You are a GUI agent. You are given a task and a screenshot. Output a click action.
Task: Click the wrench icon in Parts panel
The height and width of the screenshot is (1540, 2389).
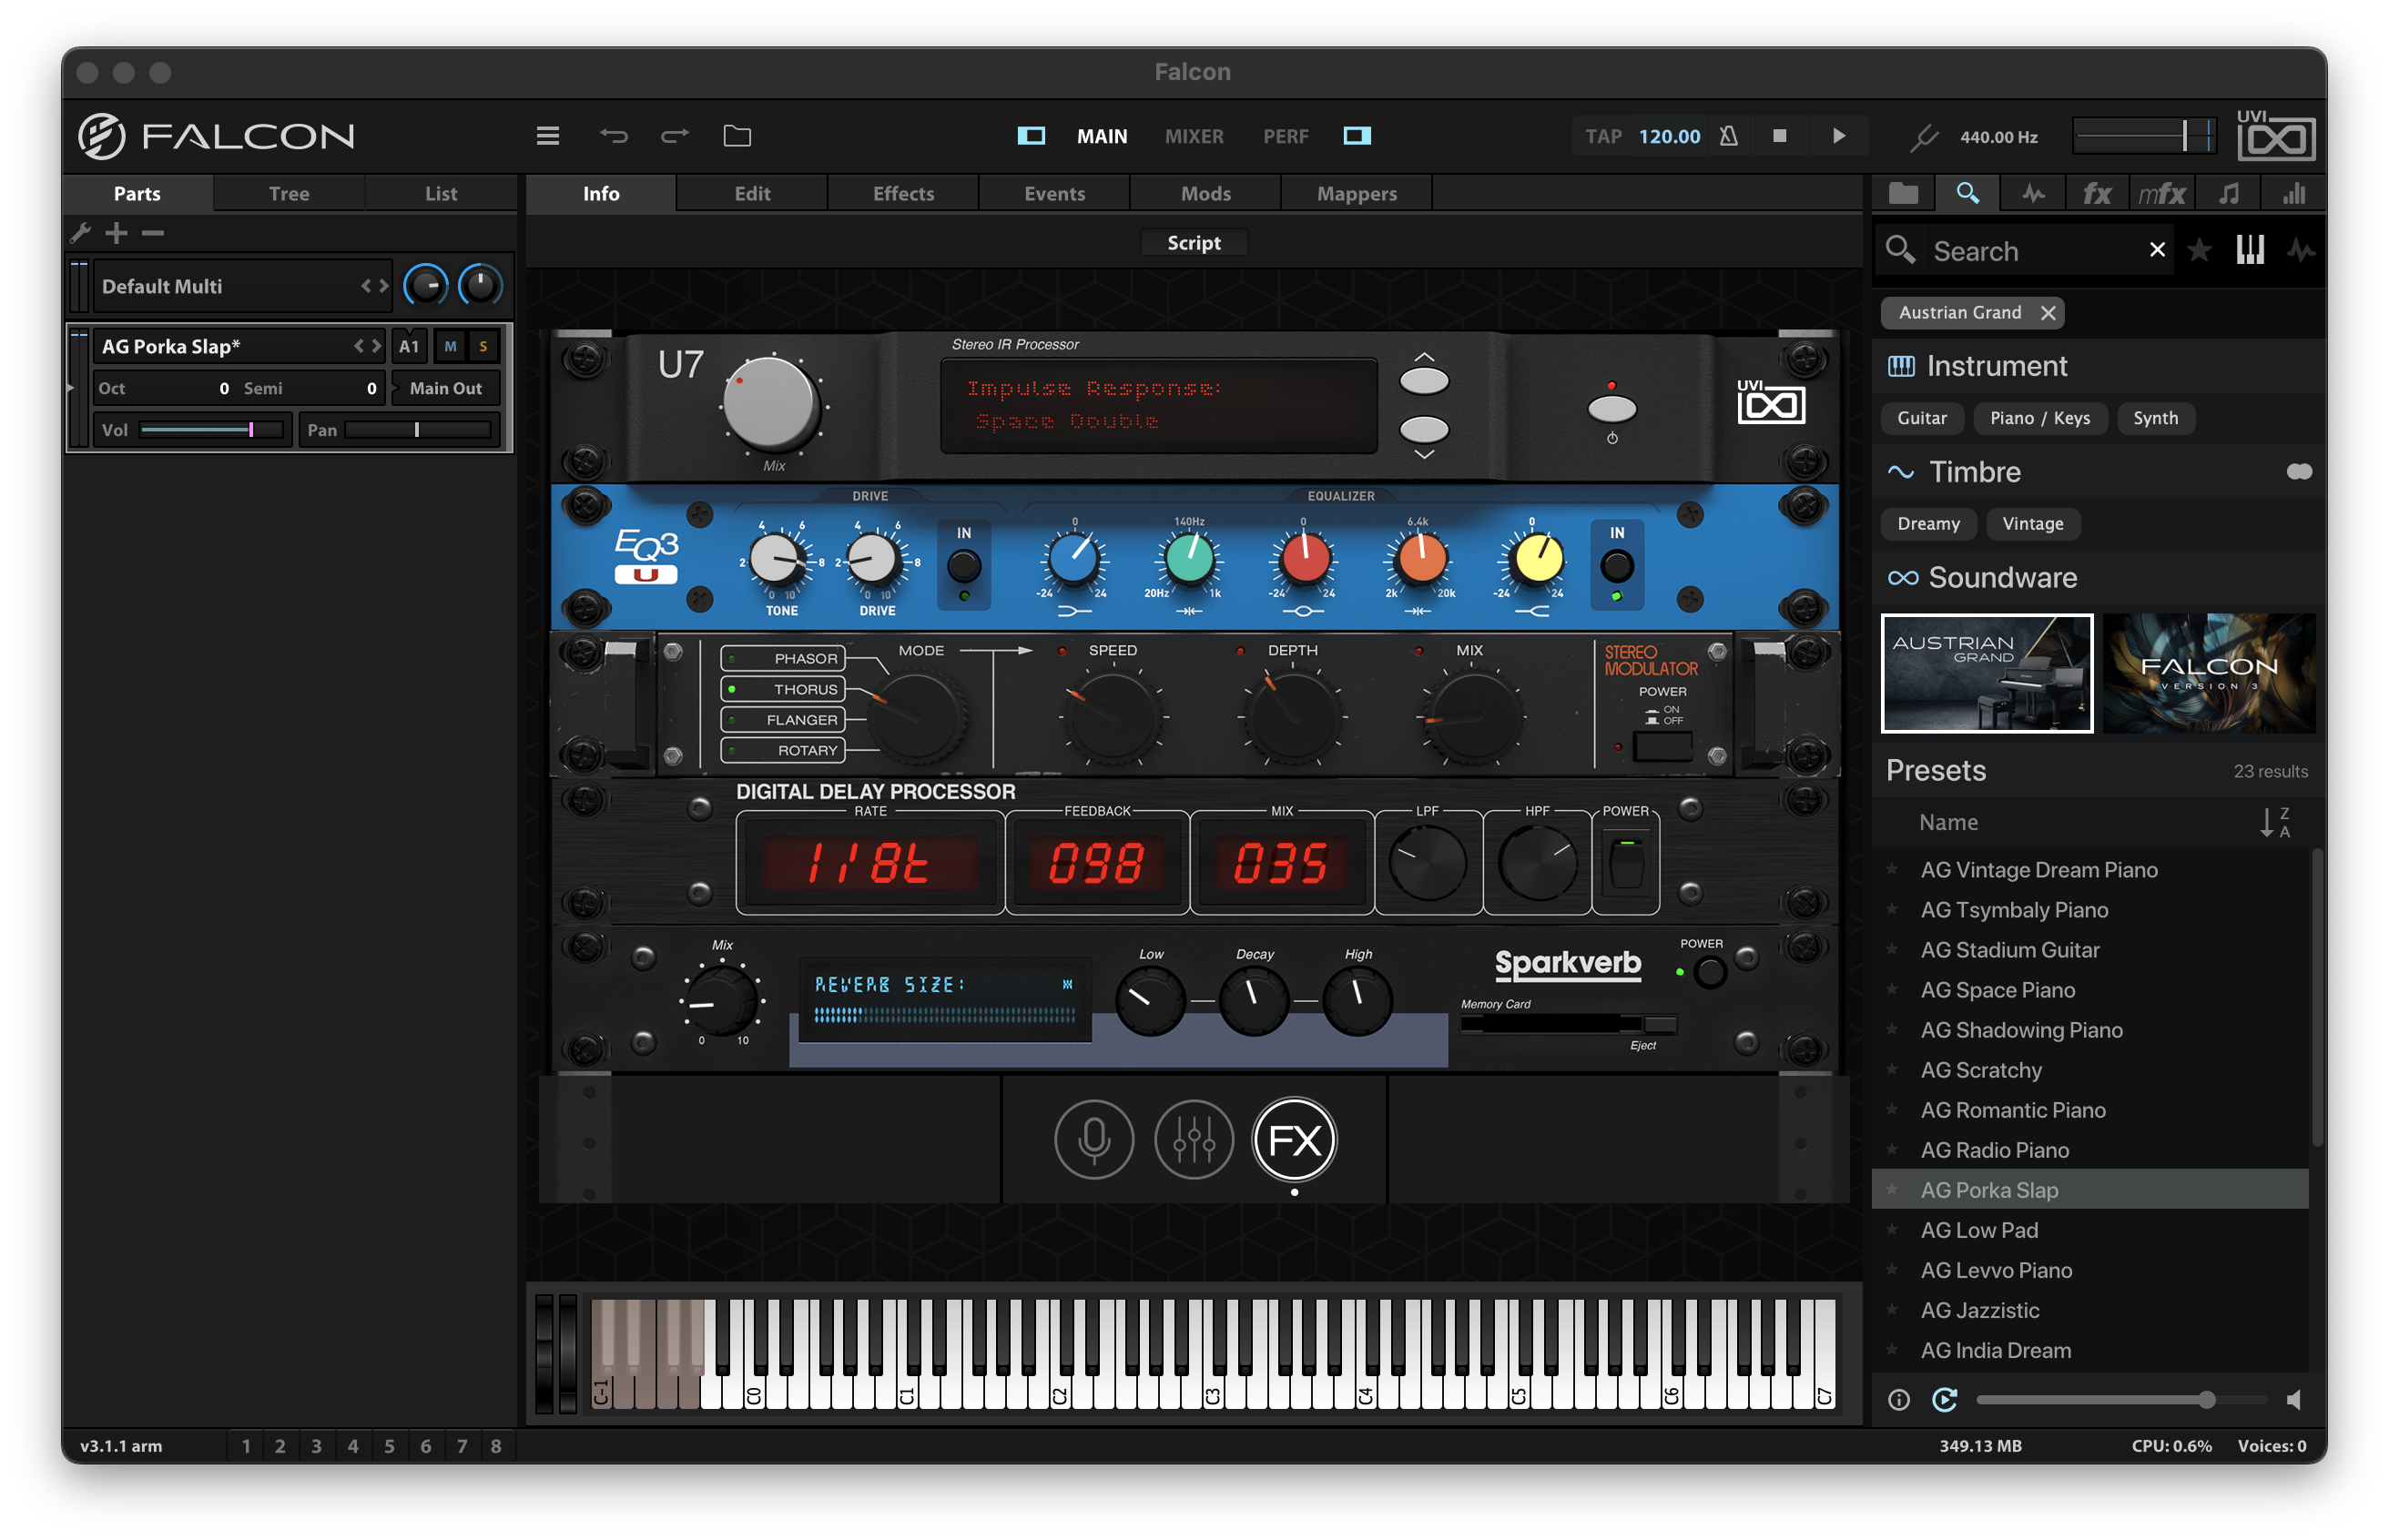tap(81, 233)
